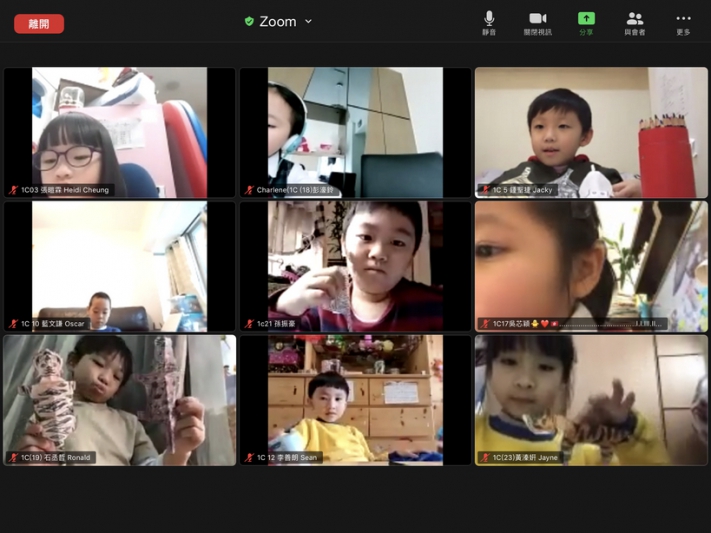The width and height of the screenshot is (711, 533).
Task: Open the green 分享 share screen icon
Action: [586, 22]
